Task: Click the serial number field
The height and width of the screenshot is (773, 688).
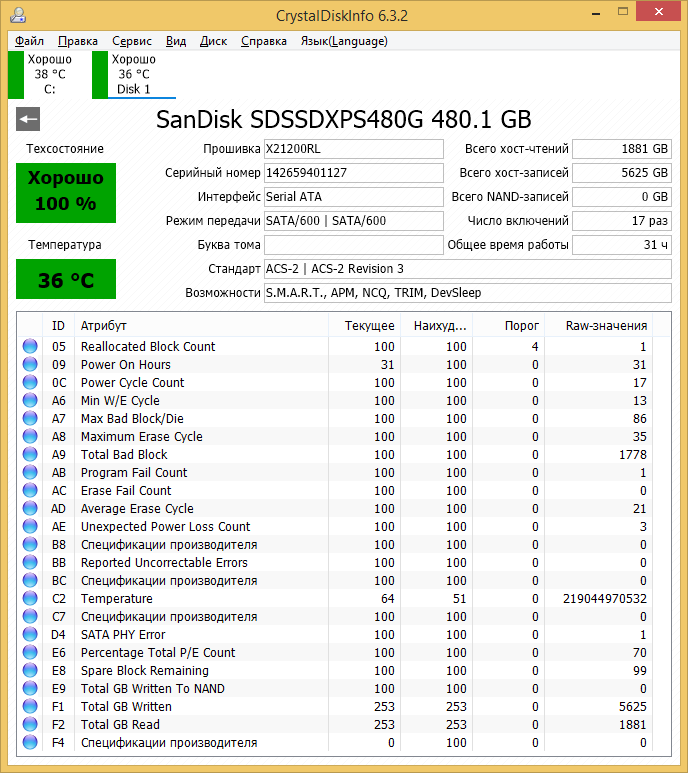Action: pos(352,173)
